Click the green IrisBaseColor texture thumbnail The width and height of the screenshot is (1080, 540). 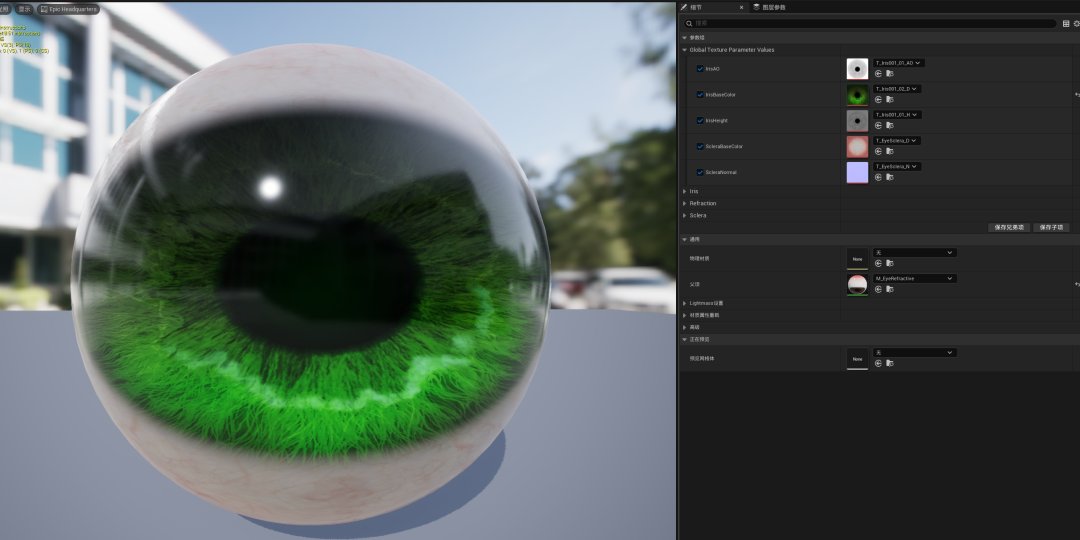pos(858,94)
